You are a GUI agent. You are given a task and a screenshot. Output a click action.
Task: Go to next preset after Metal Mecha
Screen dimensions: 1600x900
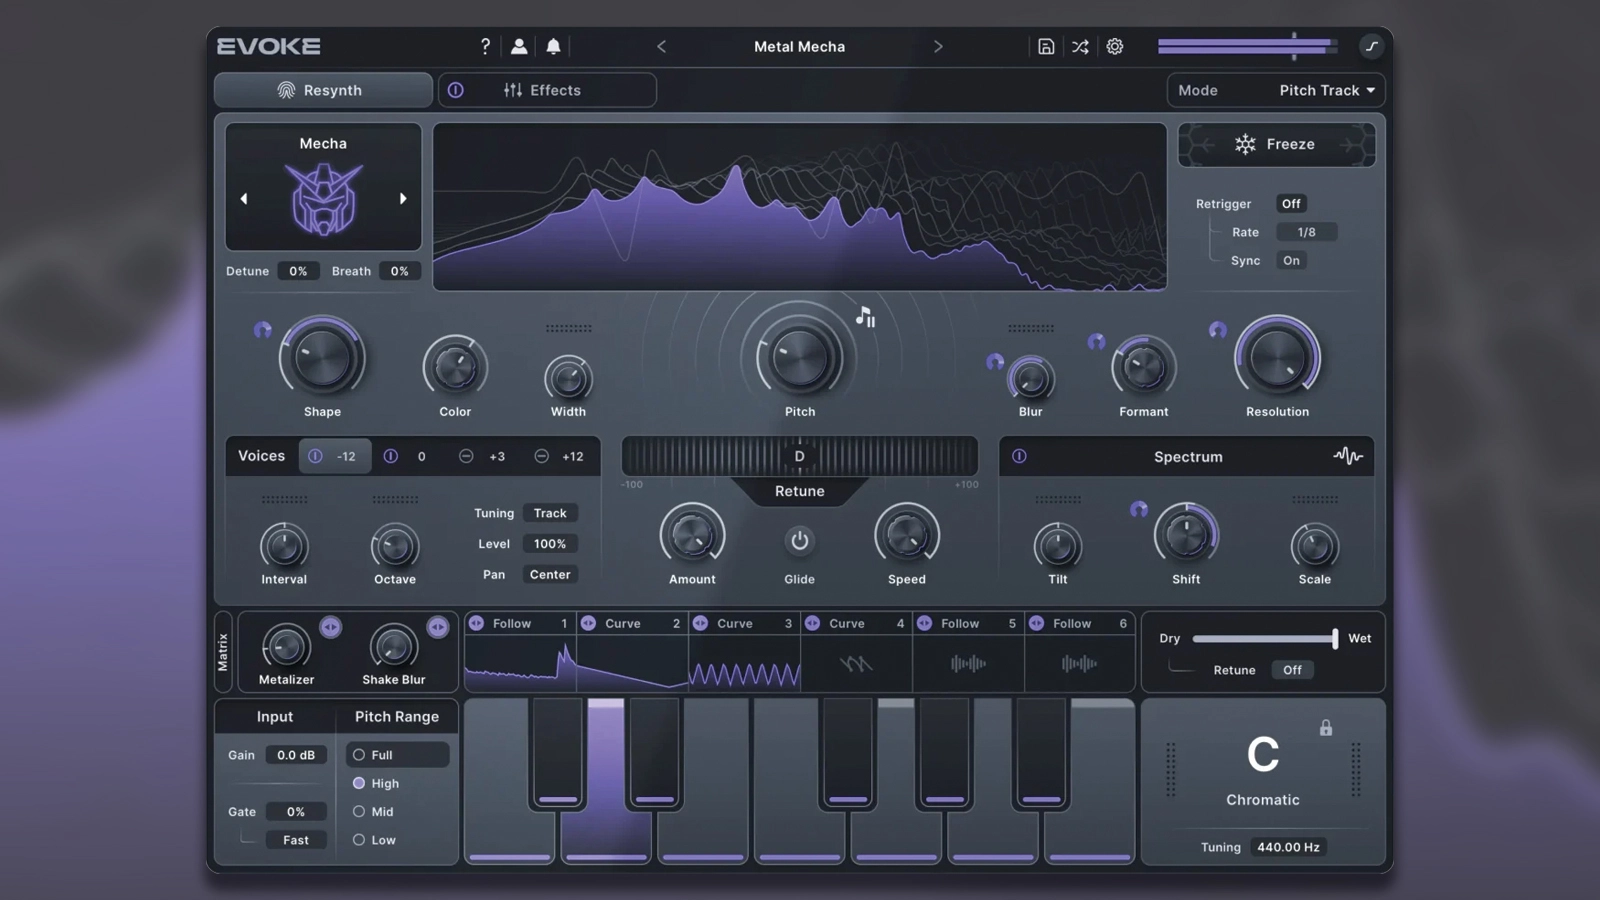coord(938,46)
